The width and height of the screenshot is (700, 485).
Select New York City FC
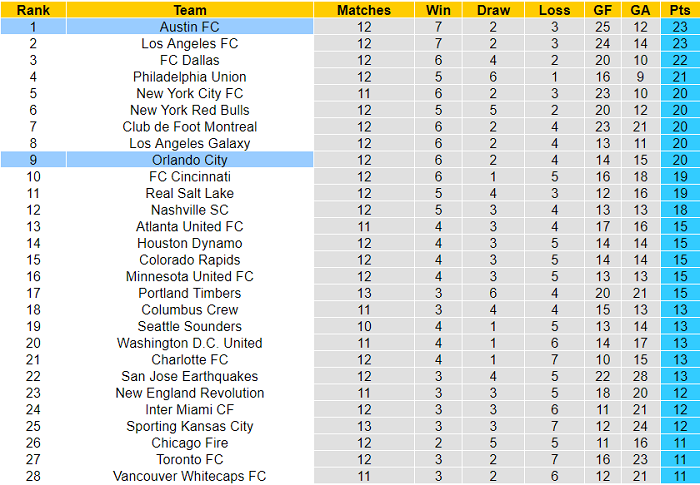coord(189,93)
